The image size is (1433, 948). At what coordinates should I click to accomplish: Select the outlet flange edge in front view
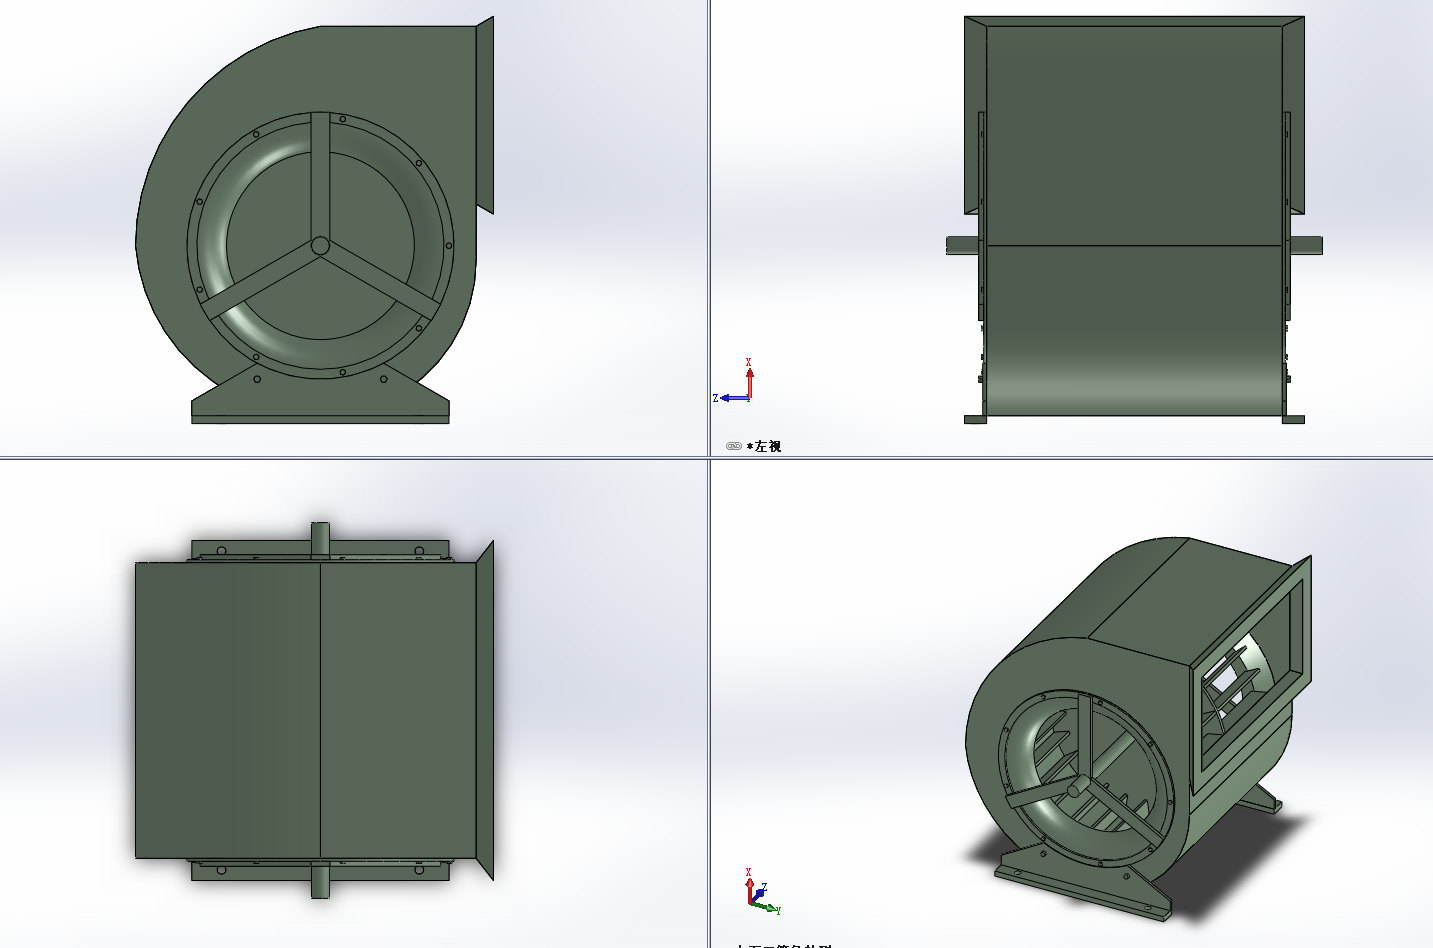[484, 115]
